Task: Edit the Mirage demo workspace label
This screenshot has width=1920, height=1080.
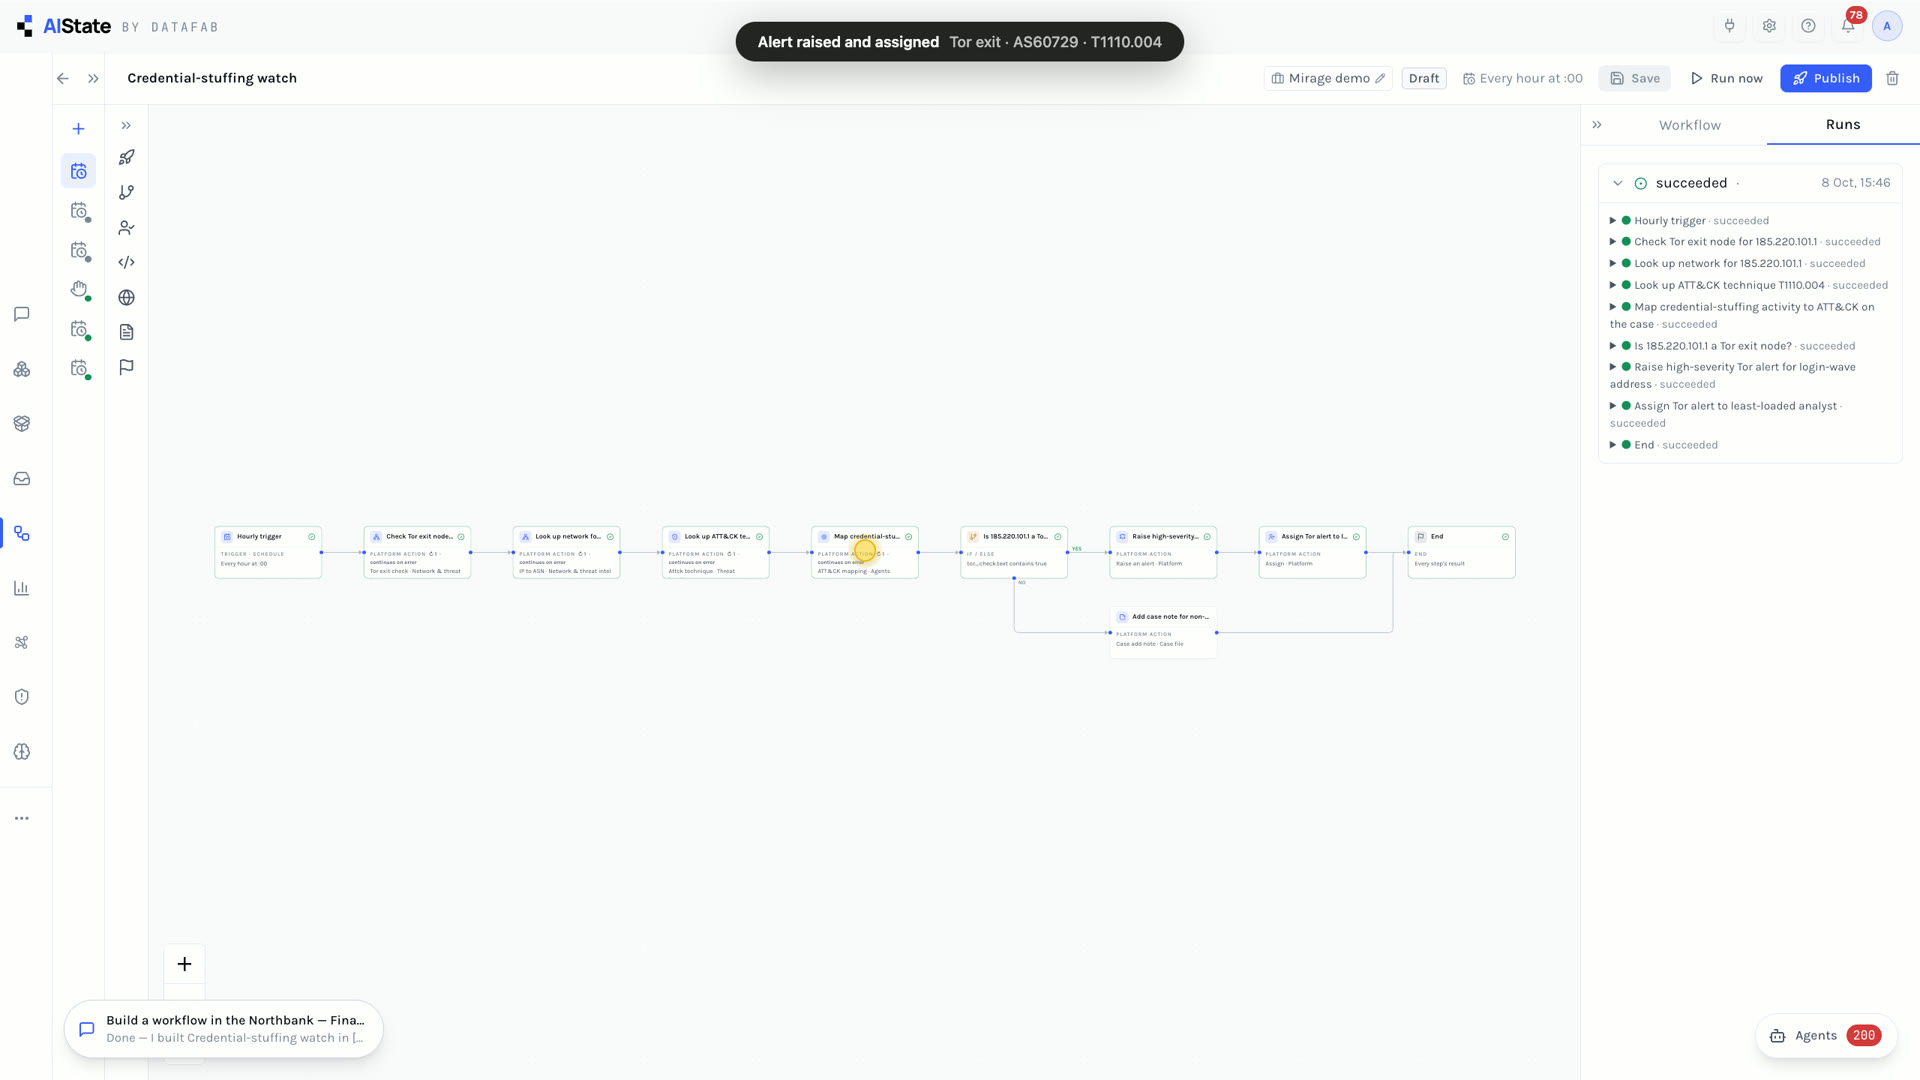Action: click(1328, 78)
